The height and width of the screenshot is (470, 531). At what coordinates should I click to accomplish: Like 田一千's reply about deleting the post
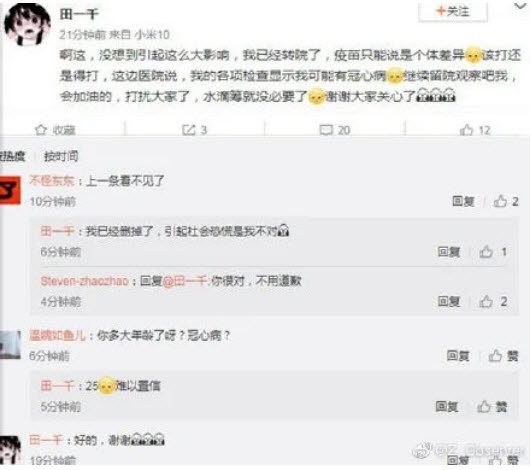486,252
